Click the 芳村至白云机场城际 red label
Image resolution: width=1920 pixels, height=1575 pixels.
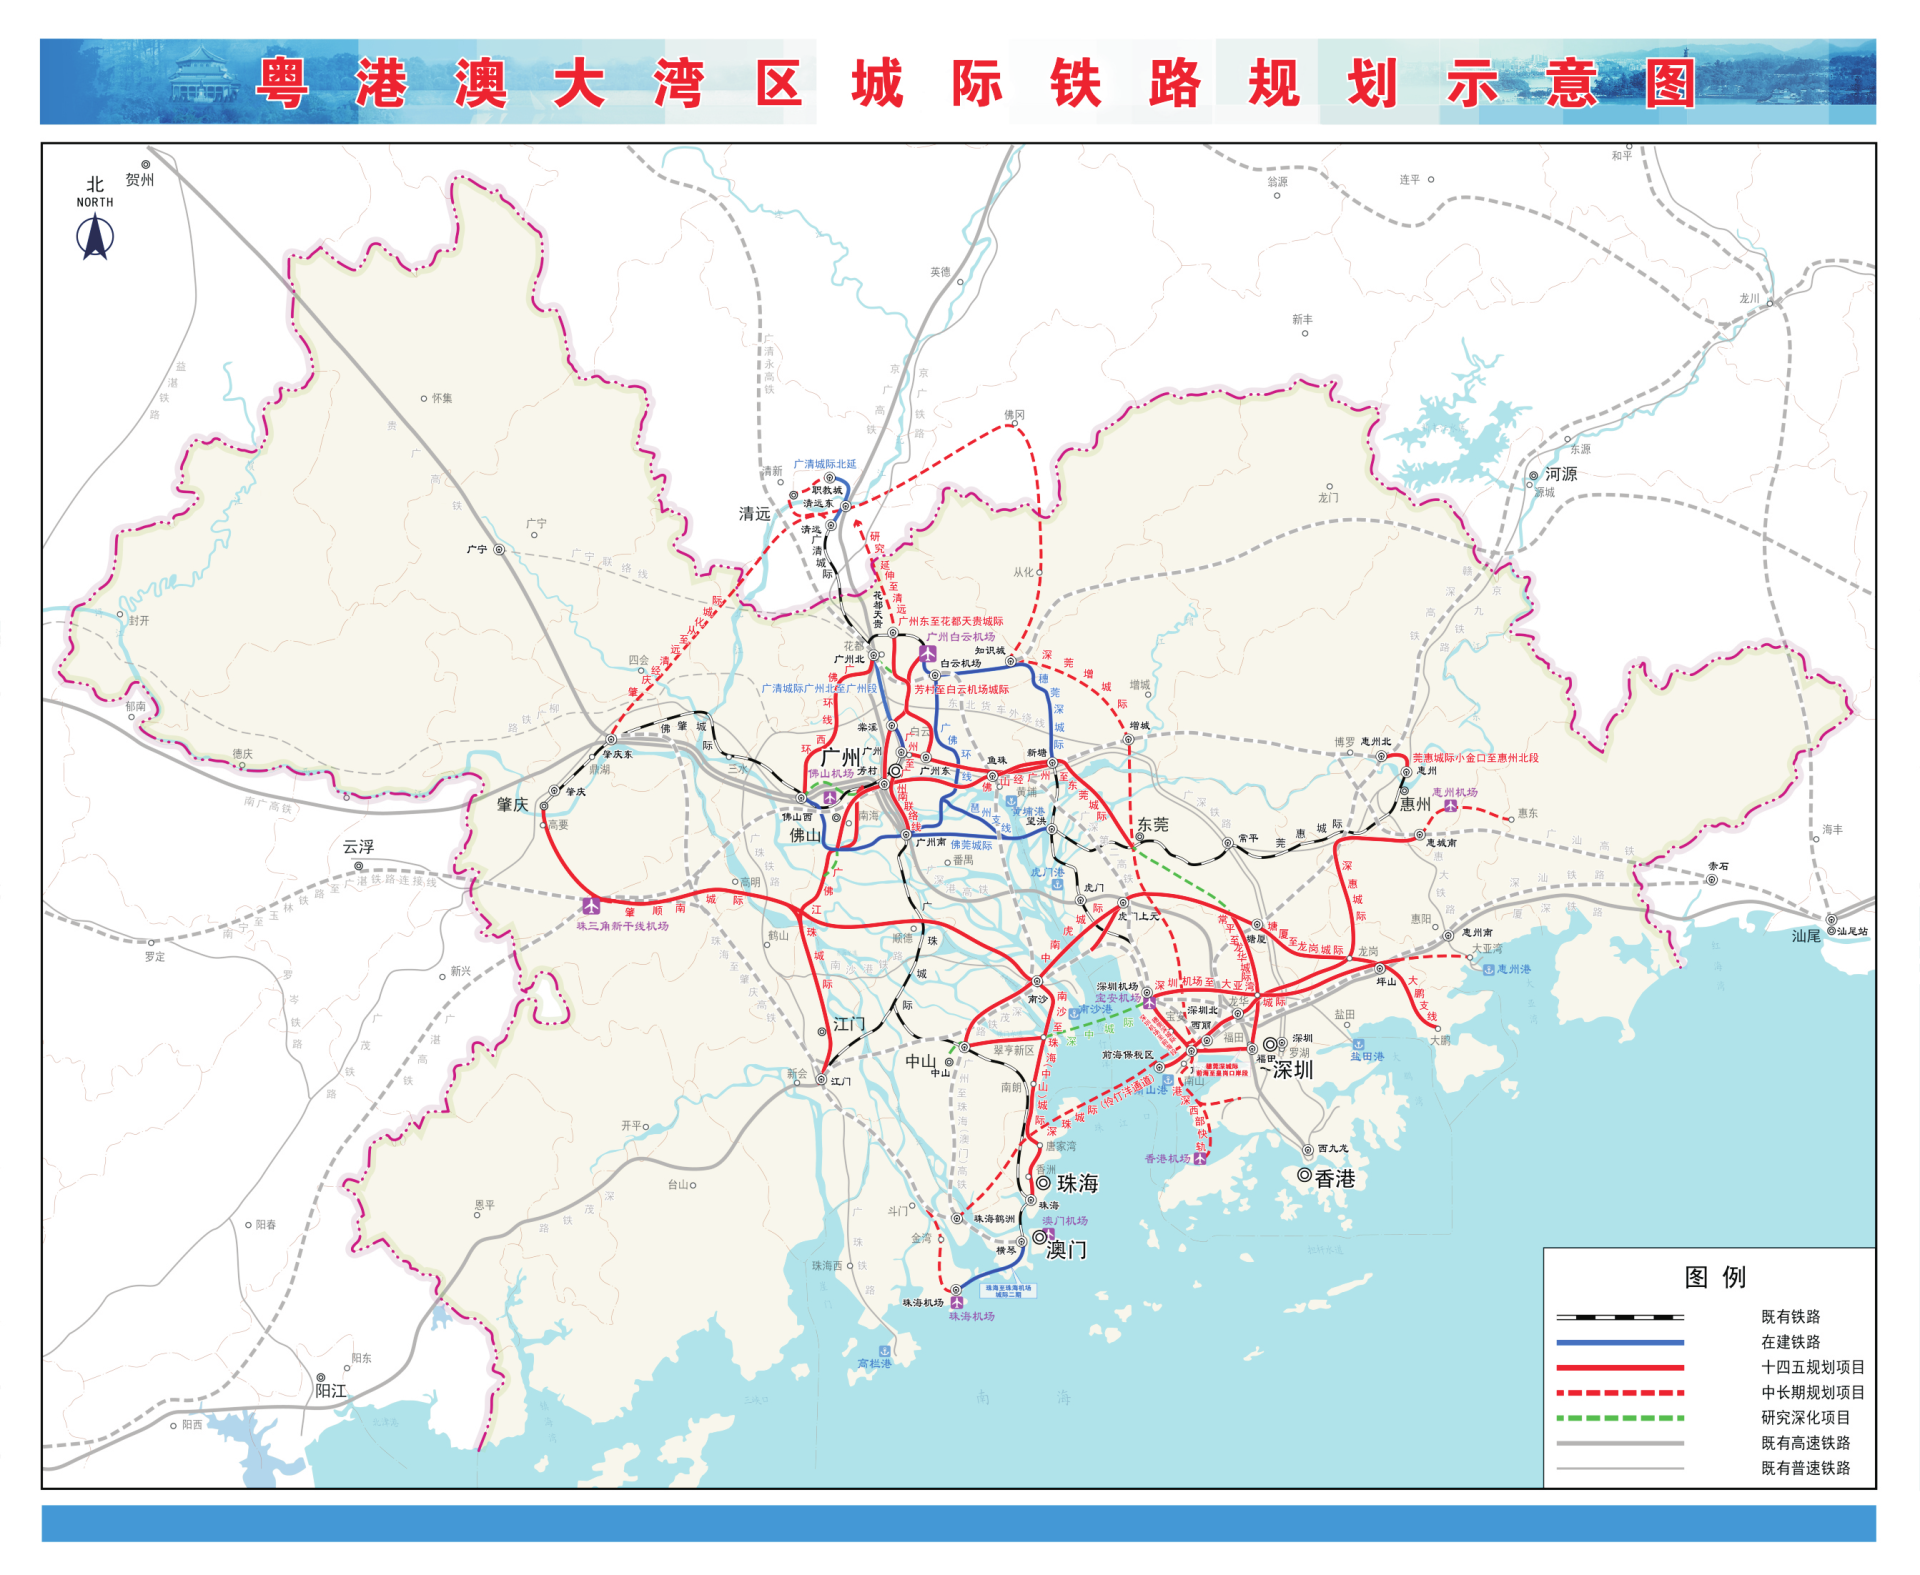pos(961,689)
